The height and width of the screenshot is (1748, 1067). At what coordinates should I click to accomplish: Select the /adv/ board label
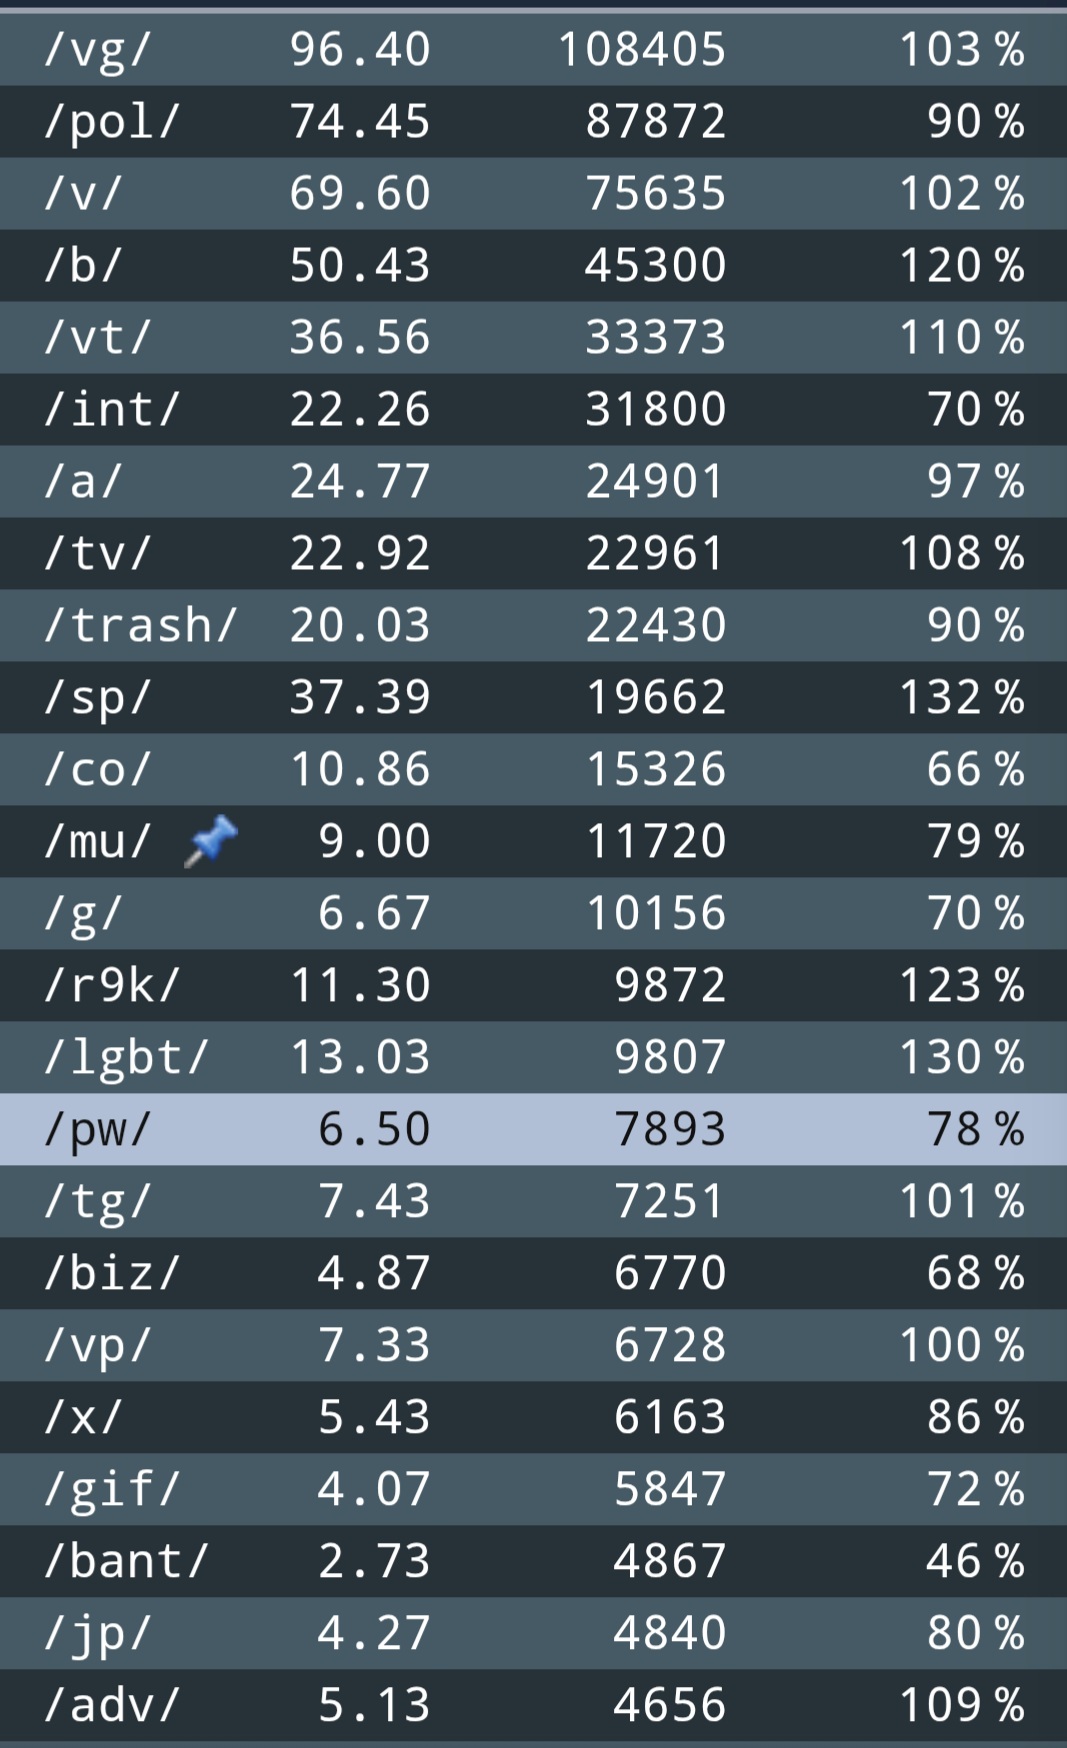point(111,1706)
